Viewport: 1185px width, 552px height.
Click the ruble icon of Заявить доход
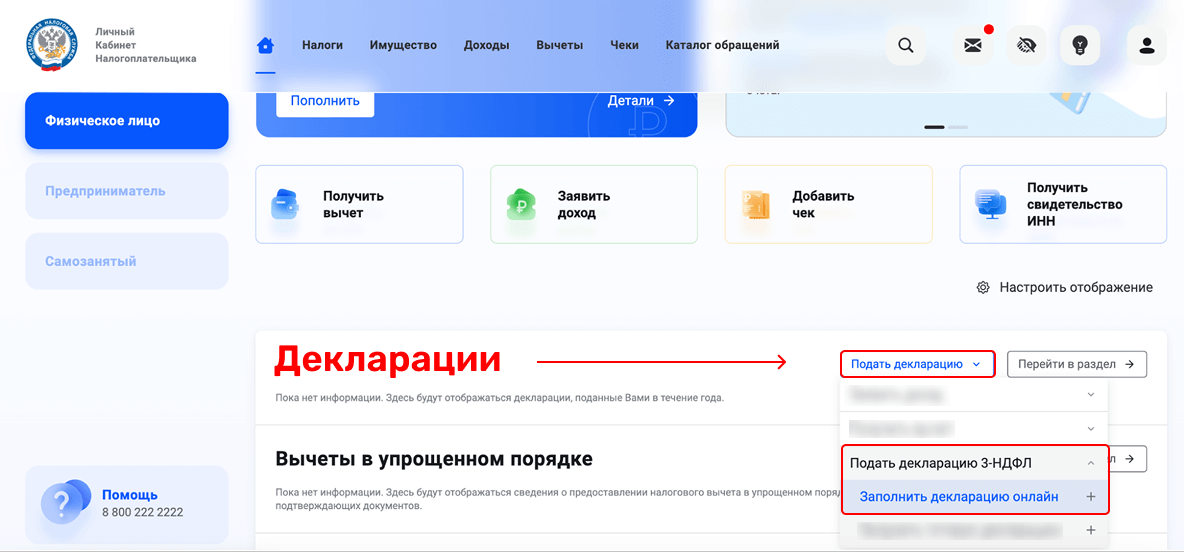pyautogui.click(x=521, y=205)
